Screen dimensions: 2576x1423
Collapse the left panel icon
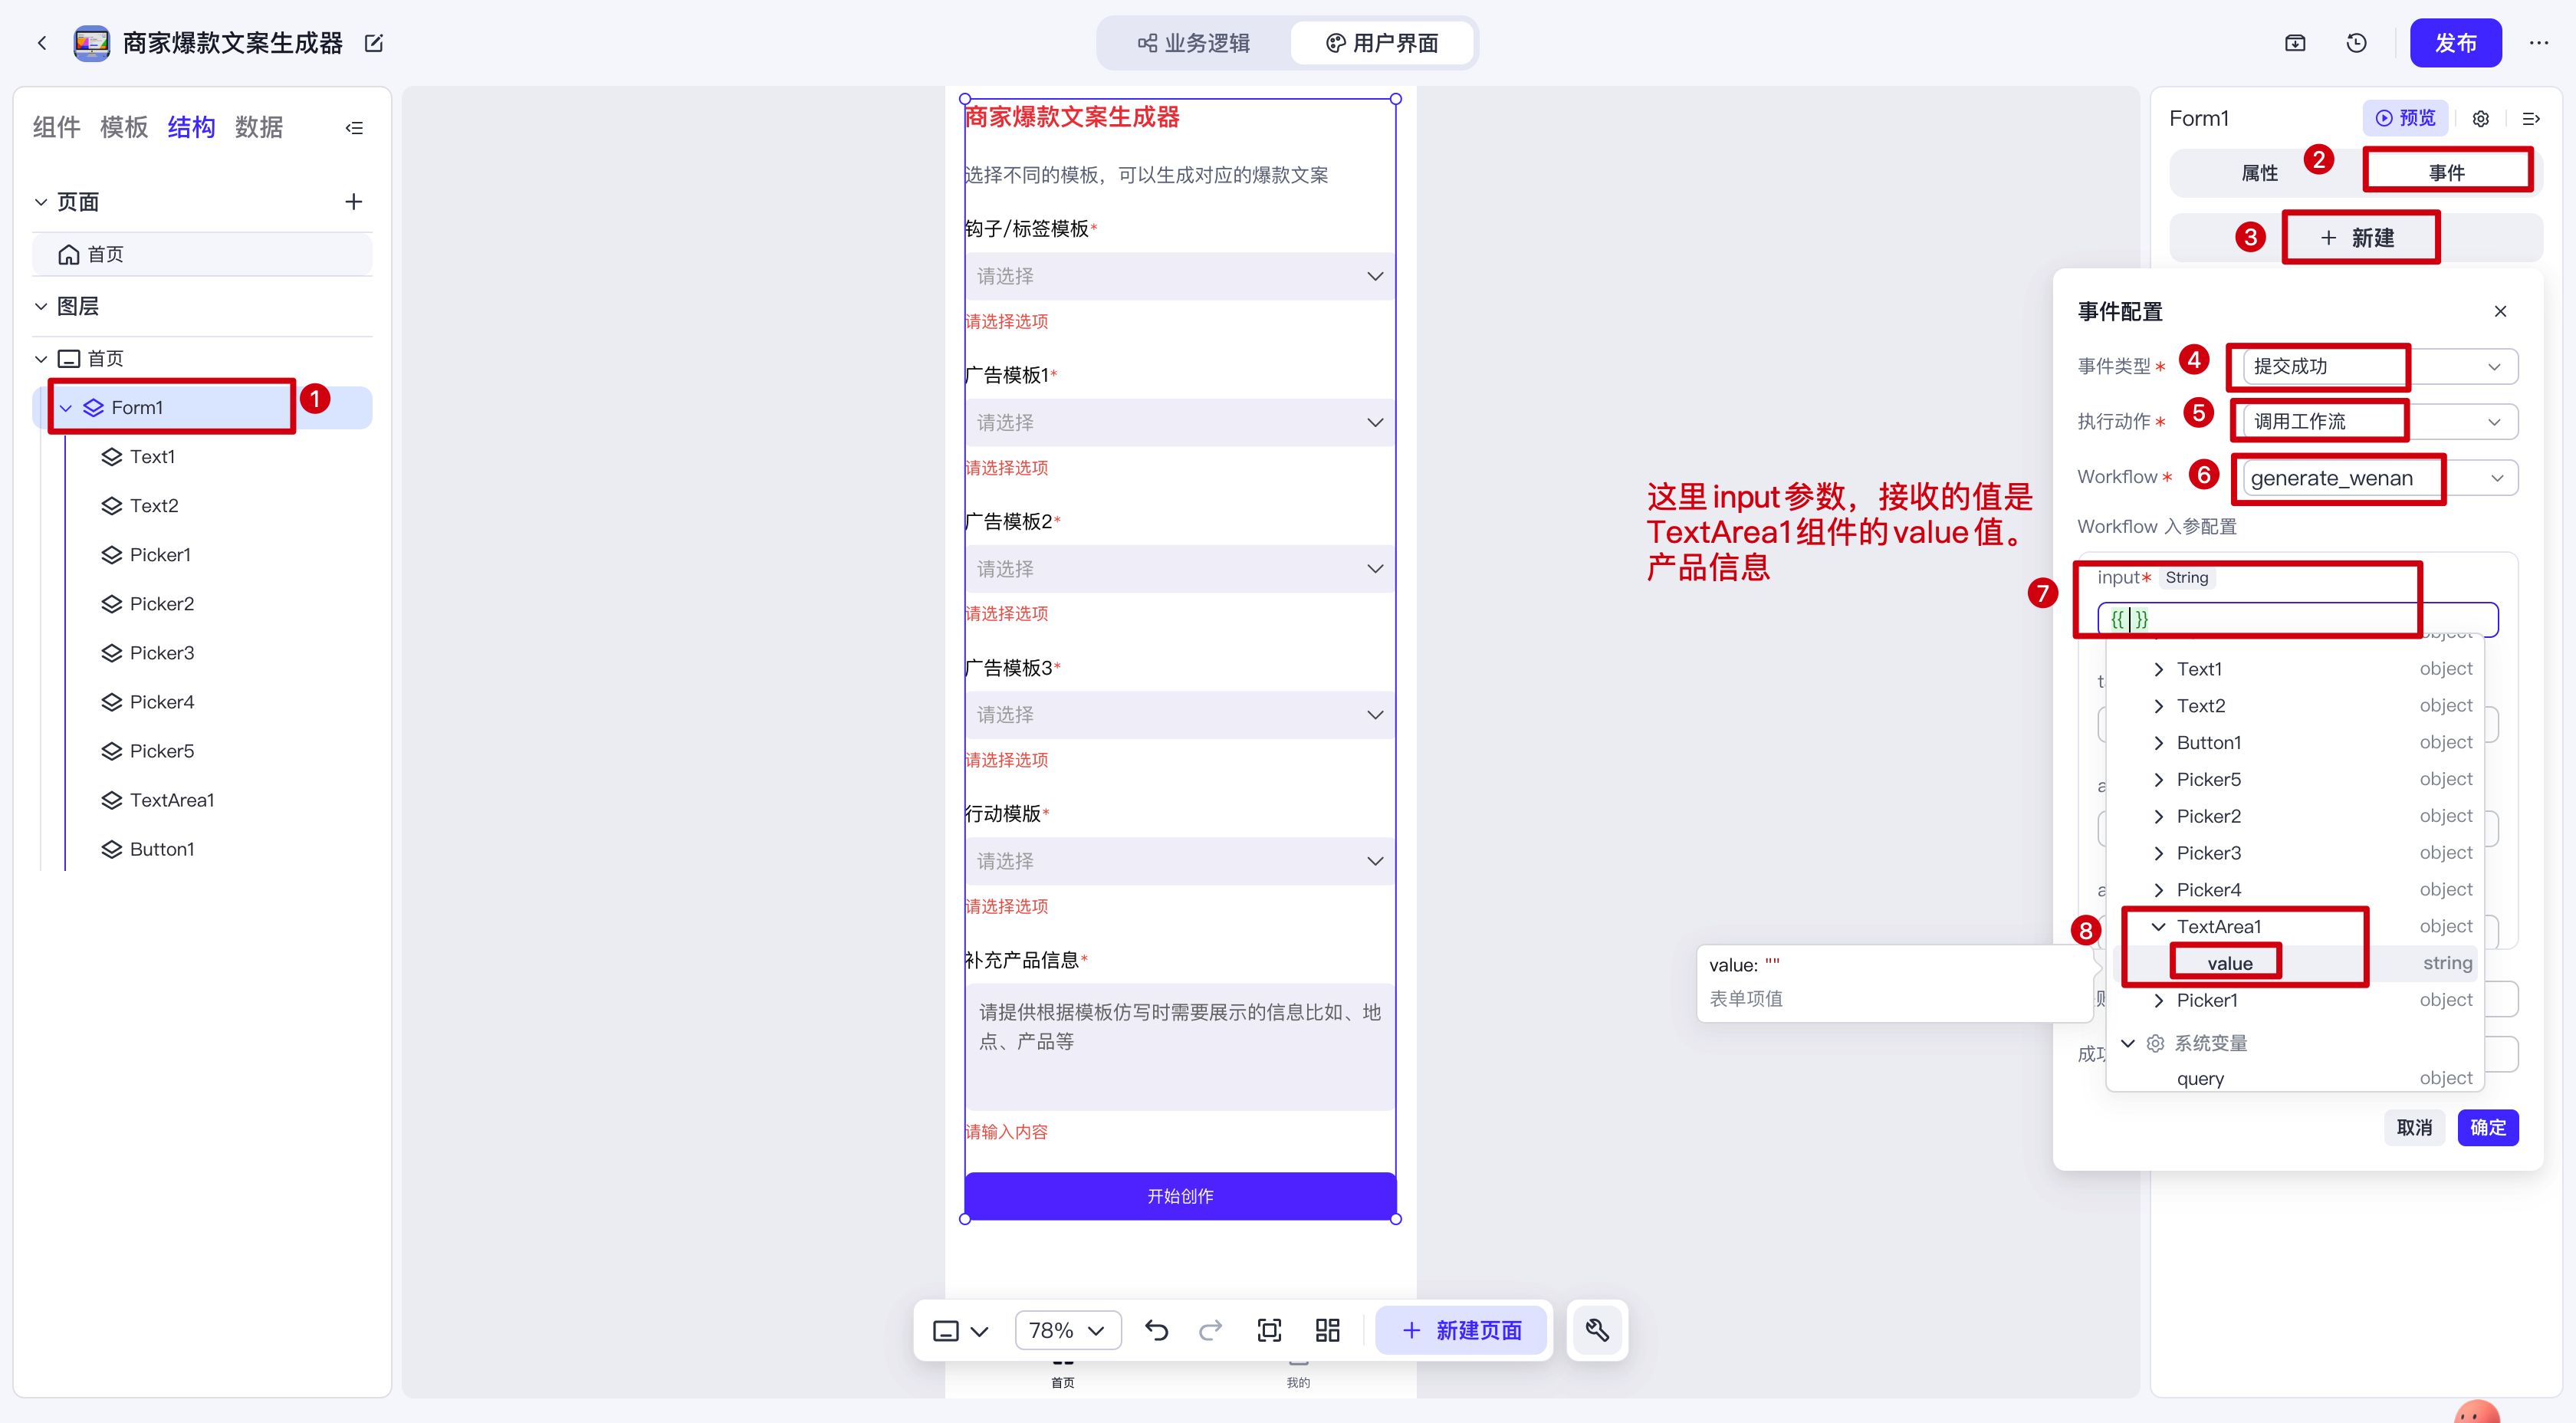[x=354, y=128]
